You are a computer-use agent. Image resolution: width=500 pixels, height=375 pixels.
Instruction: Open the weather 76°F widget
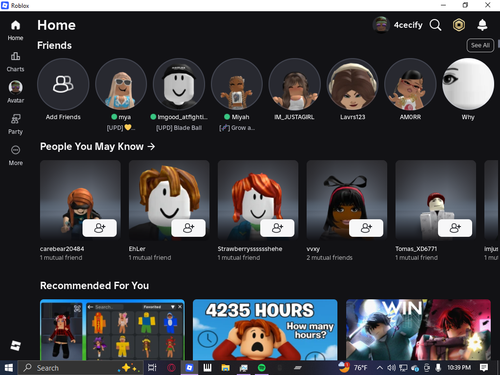tap(353, 368)
